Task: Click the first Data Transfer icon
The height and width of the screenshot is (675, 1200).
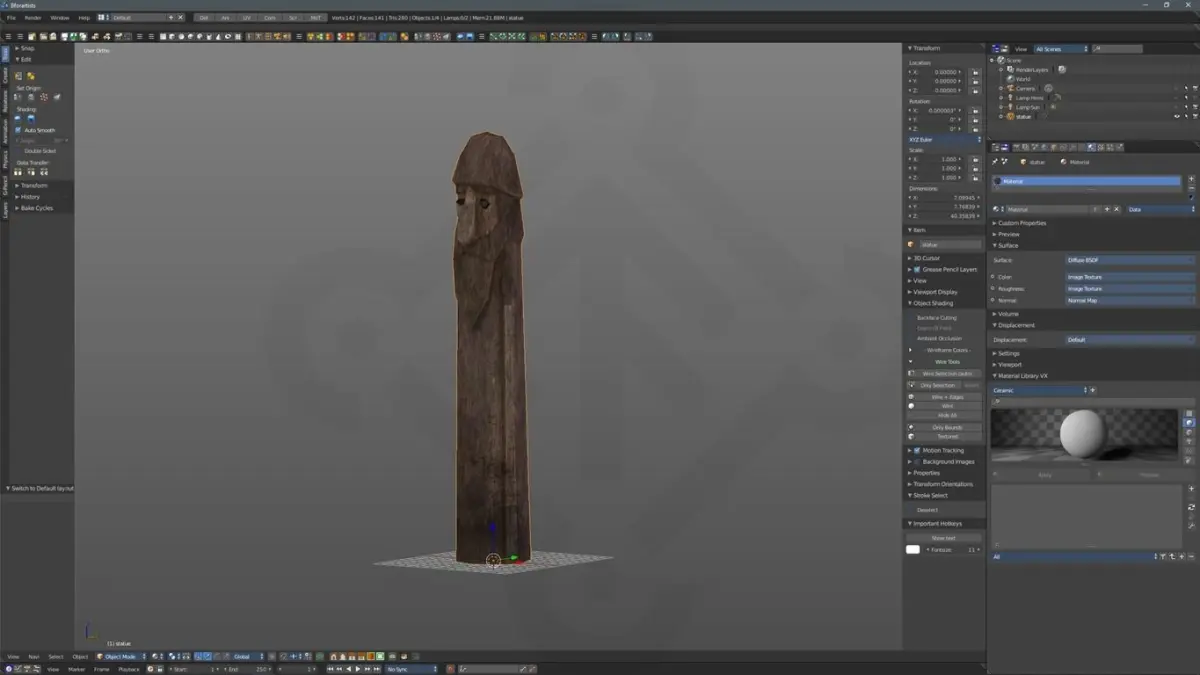Action: pyautogui.click(x=18, y=172)
